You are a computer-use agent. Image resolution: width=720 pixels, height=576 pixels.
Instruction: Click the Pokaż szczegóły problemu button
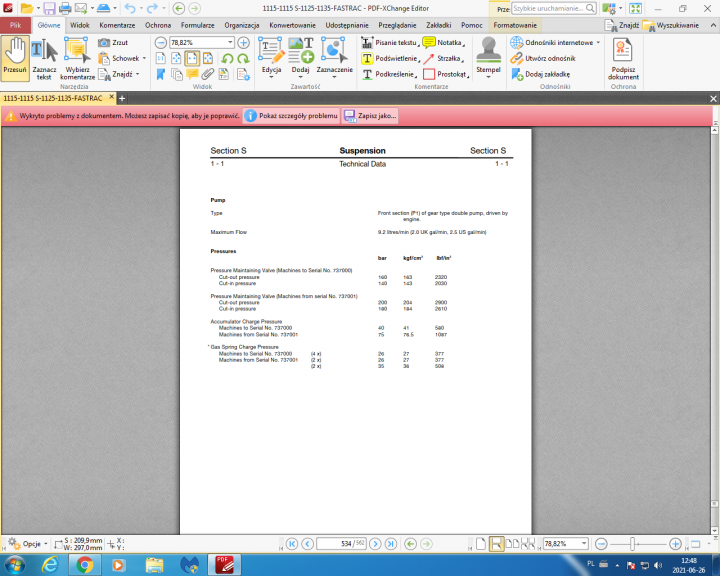pyautogui.click(x=289, y=116)
